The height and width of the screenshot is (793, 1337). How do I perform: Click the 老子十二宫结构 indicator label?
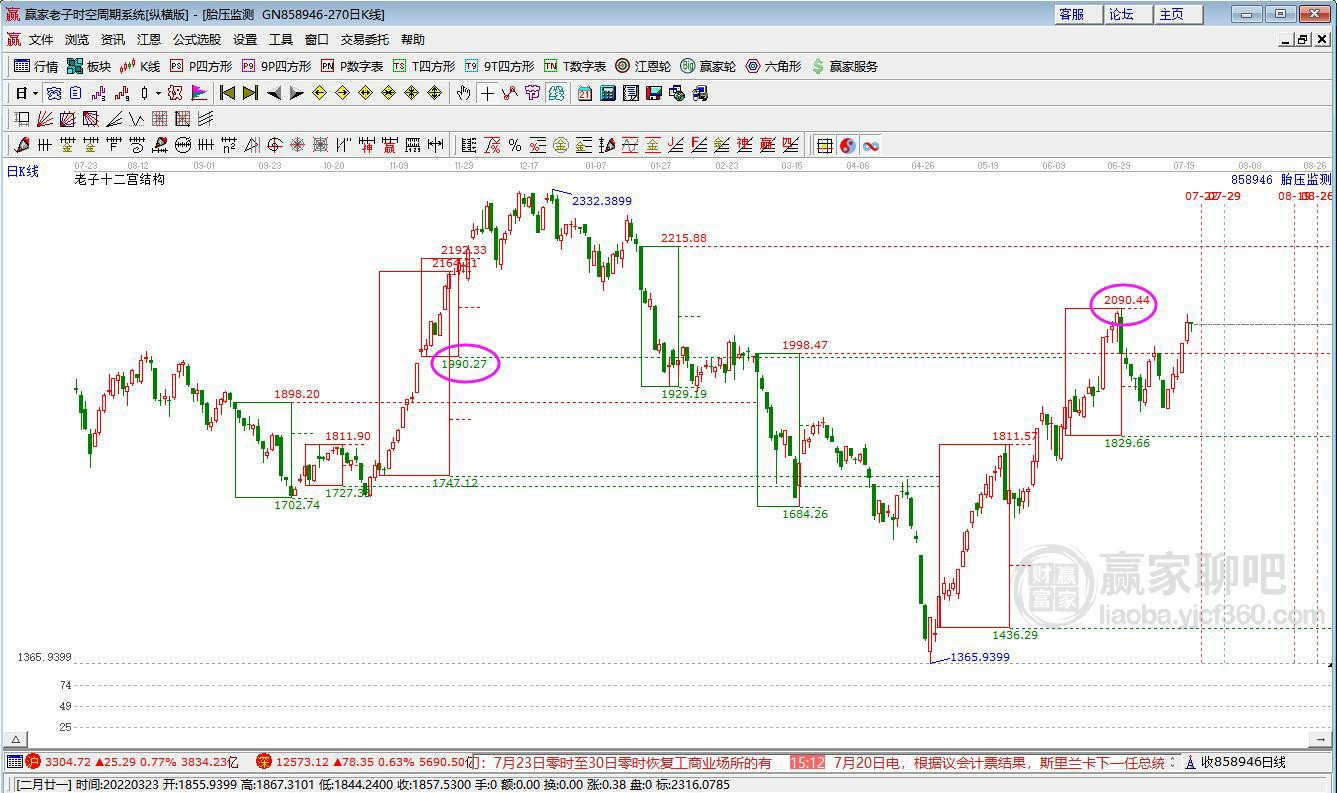[x=119, y=180]
